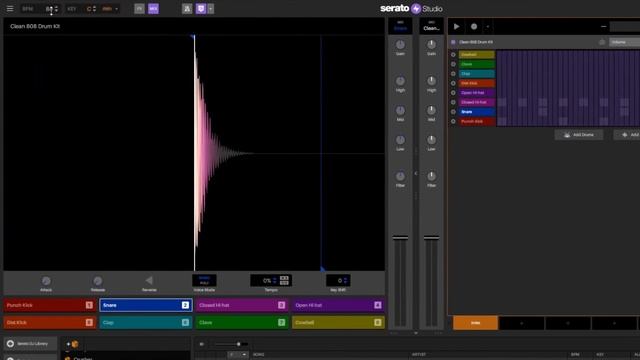
Task: Select the Open Hi-hat pad
Action: (x=338, y=305)
